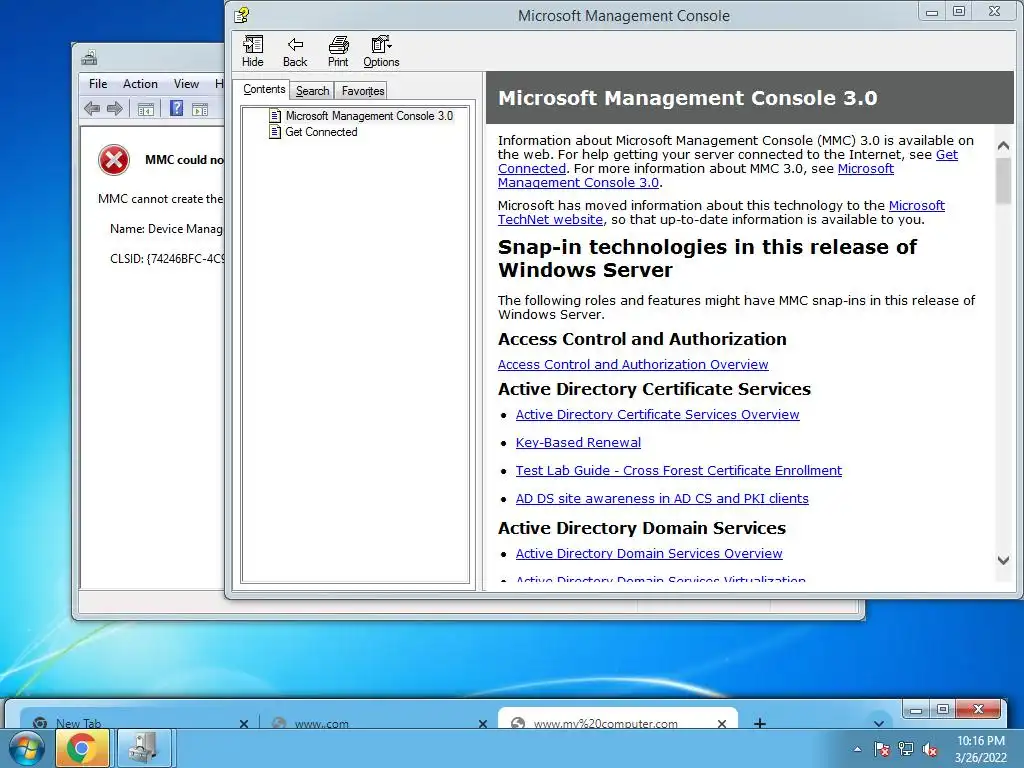The width and height of the screenshot is (1024, 768).
Task: Open the Options toolbar menu
Action: coord(381,51)
